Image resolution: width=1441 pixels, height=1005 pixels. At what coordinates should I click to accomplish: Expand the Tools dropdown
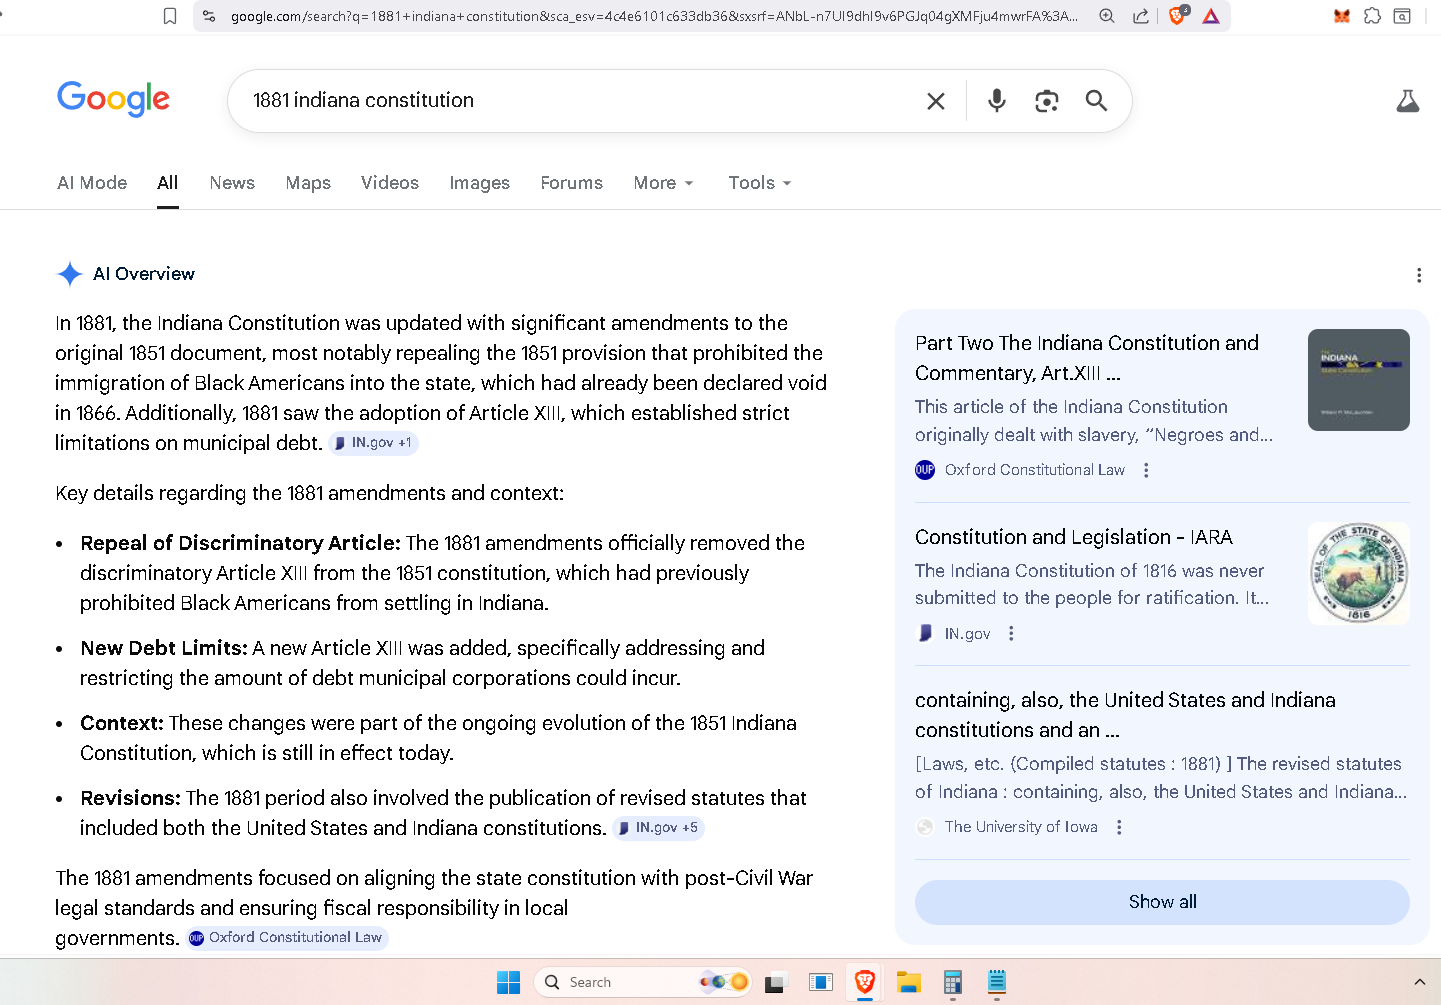pyautogui.click(x=759, y=183)
